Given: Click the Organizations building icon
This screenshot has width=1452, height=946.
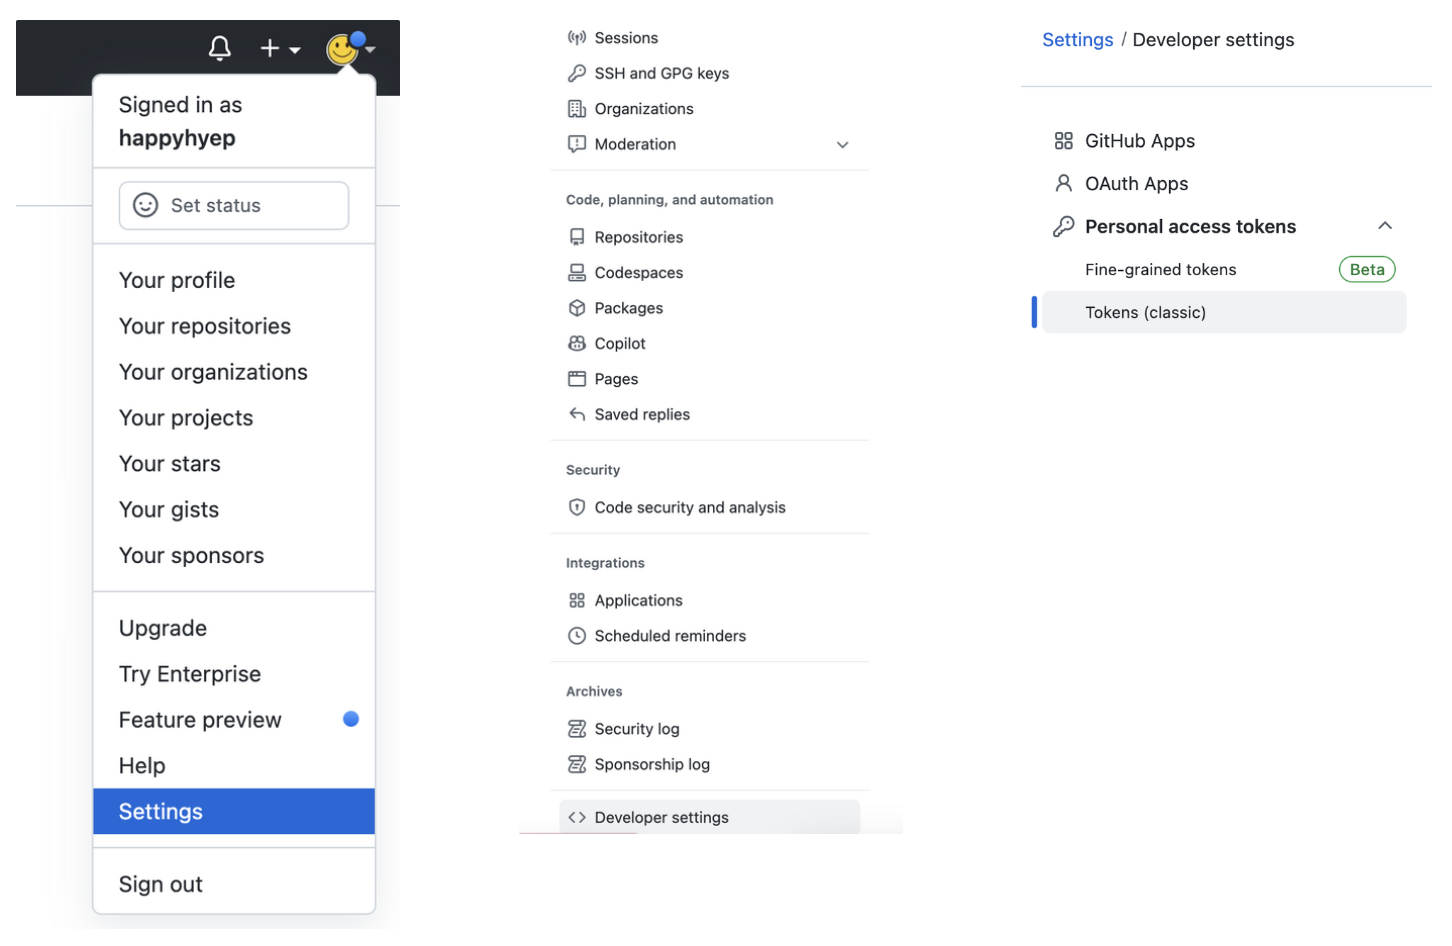Looking at the screenshot, I should point(577,109).
